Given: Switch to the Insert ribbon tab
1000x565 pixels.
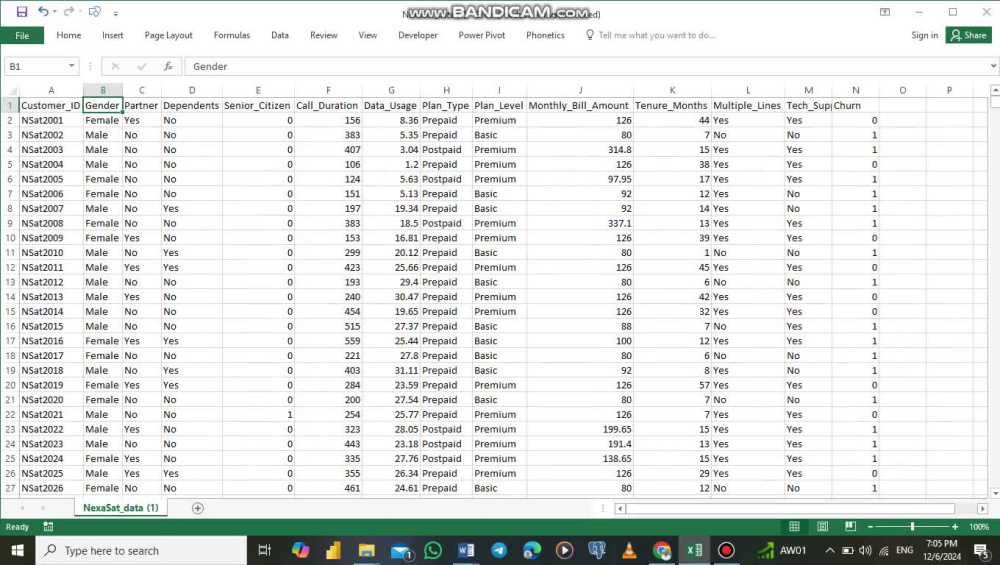Looking at the screenshot, I should pos(113,35).
